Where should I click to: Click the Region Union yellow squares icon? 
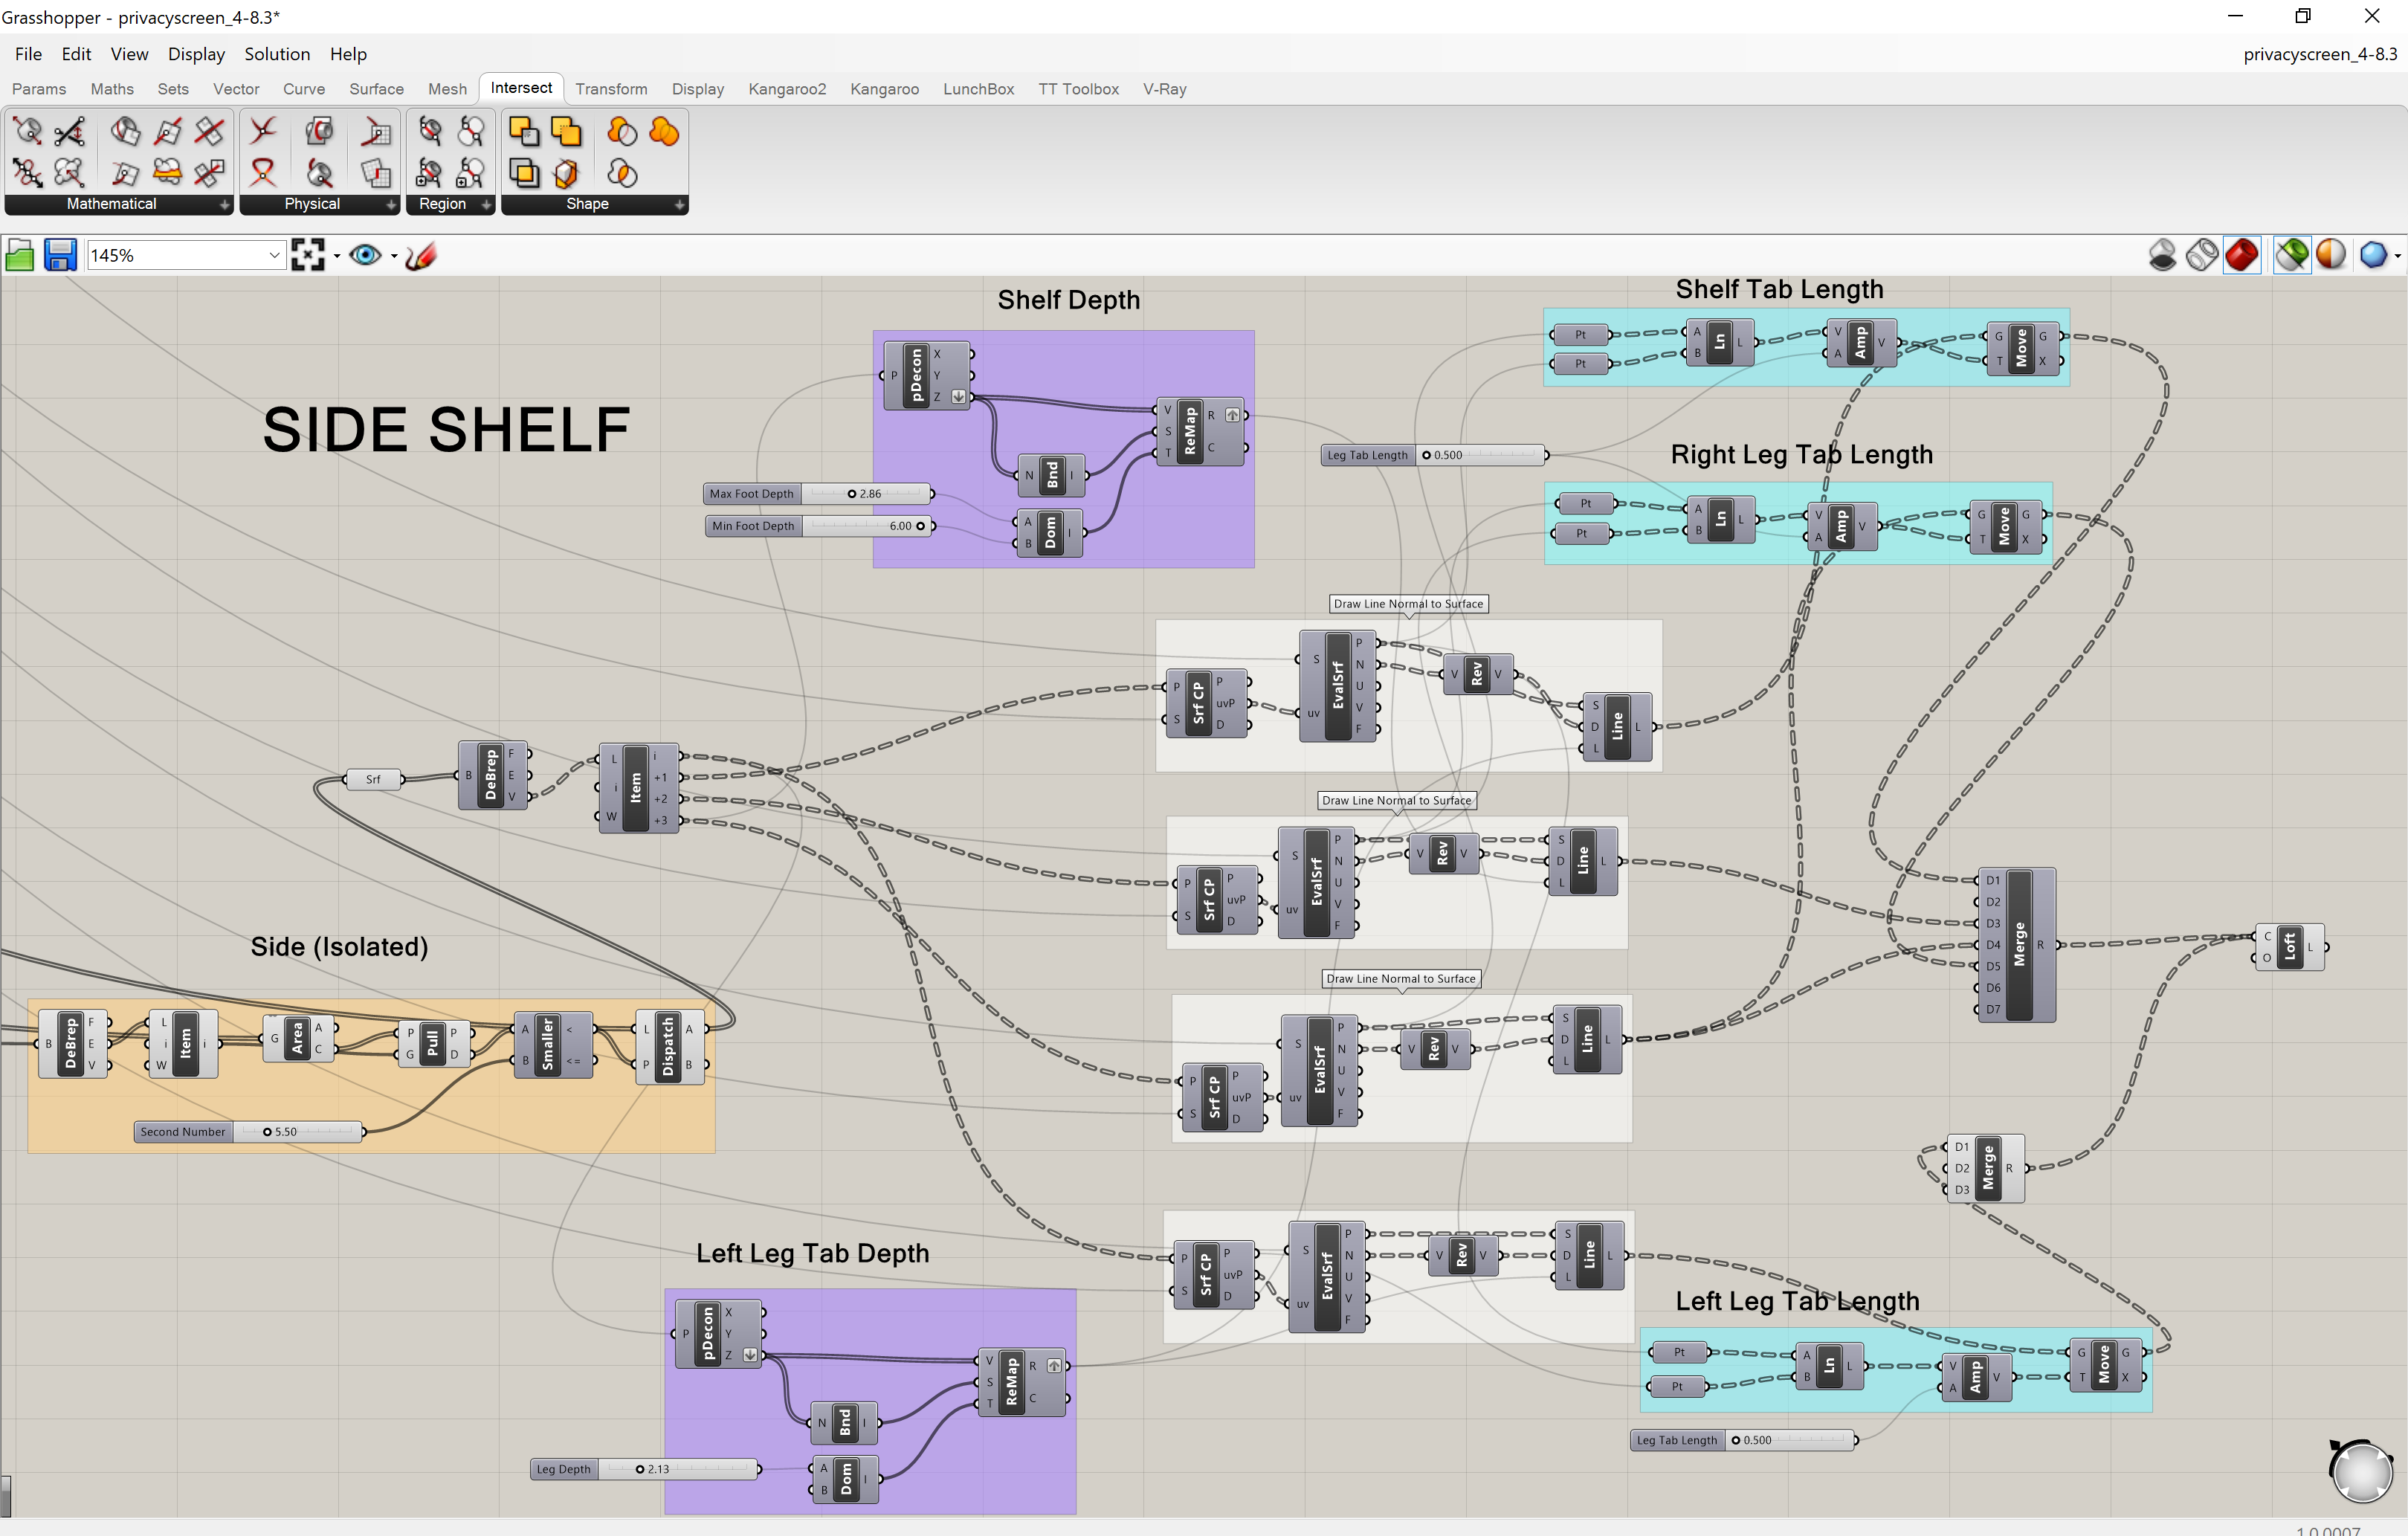pyautogui.click(x=567, y=131)
